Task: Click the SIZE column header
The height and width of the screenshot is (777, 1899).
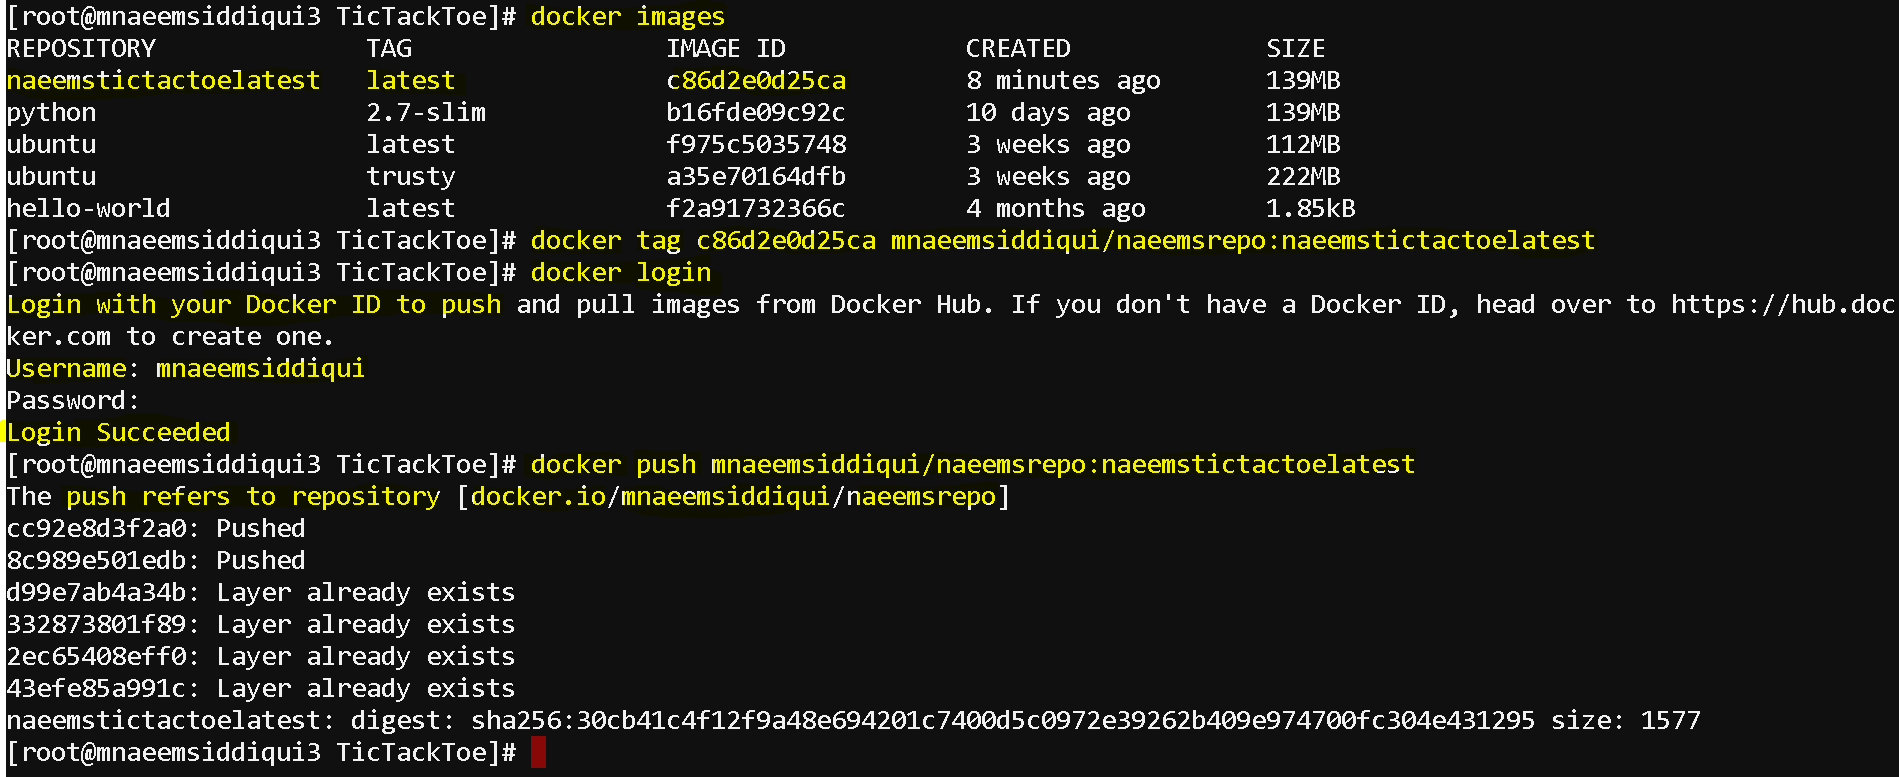Action: [1296, 48]
